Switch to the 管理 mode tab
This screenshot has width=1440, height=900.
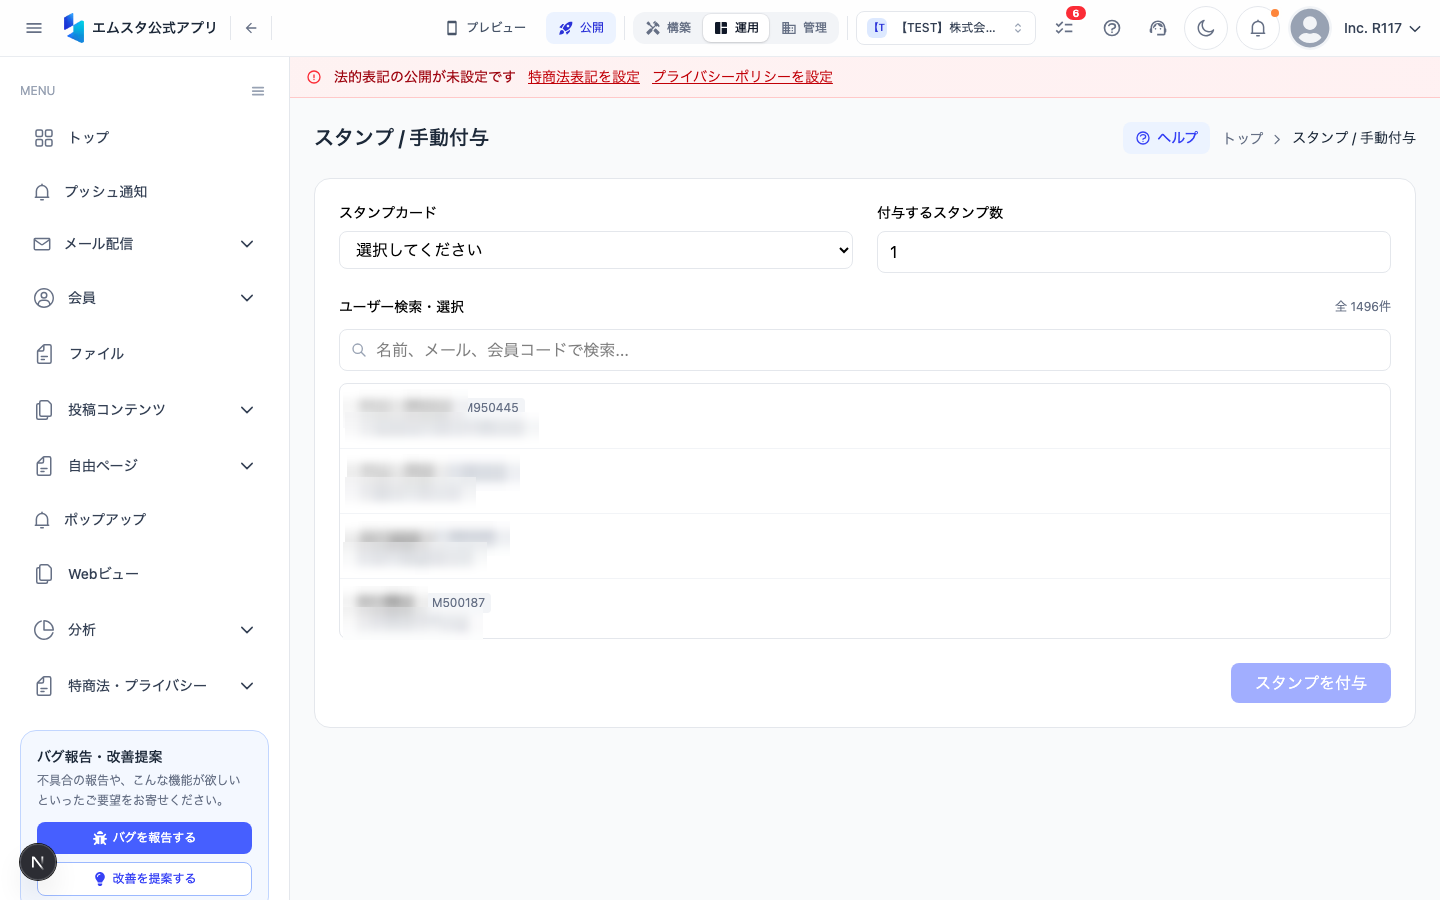coord(804,28)
